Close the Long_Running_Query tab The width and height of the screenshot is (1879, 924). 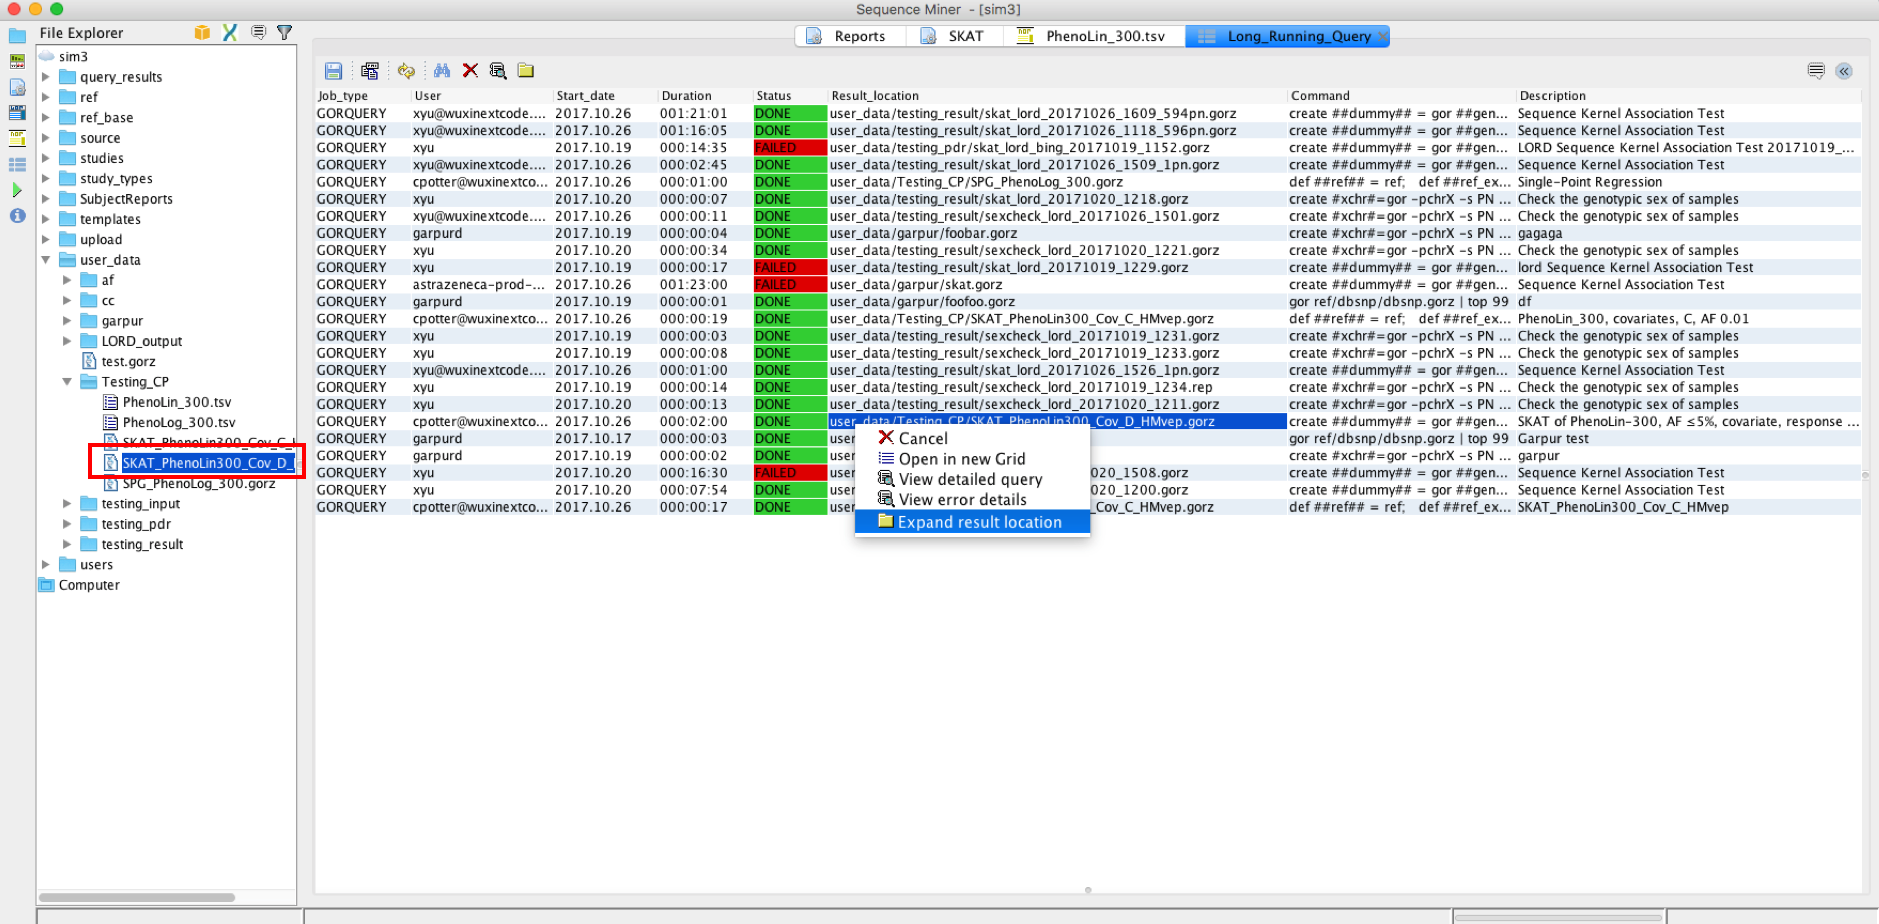coord(1382,36)
